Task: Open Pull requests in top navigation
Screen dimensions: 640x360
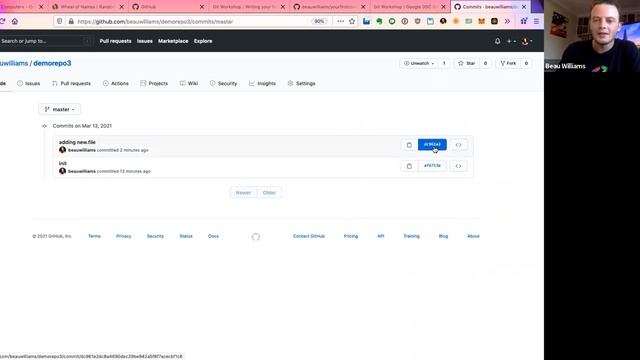Action: coord(116,41)
